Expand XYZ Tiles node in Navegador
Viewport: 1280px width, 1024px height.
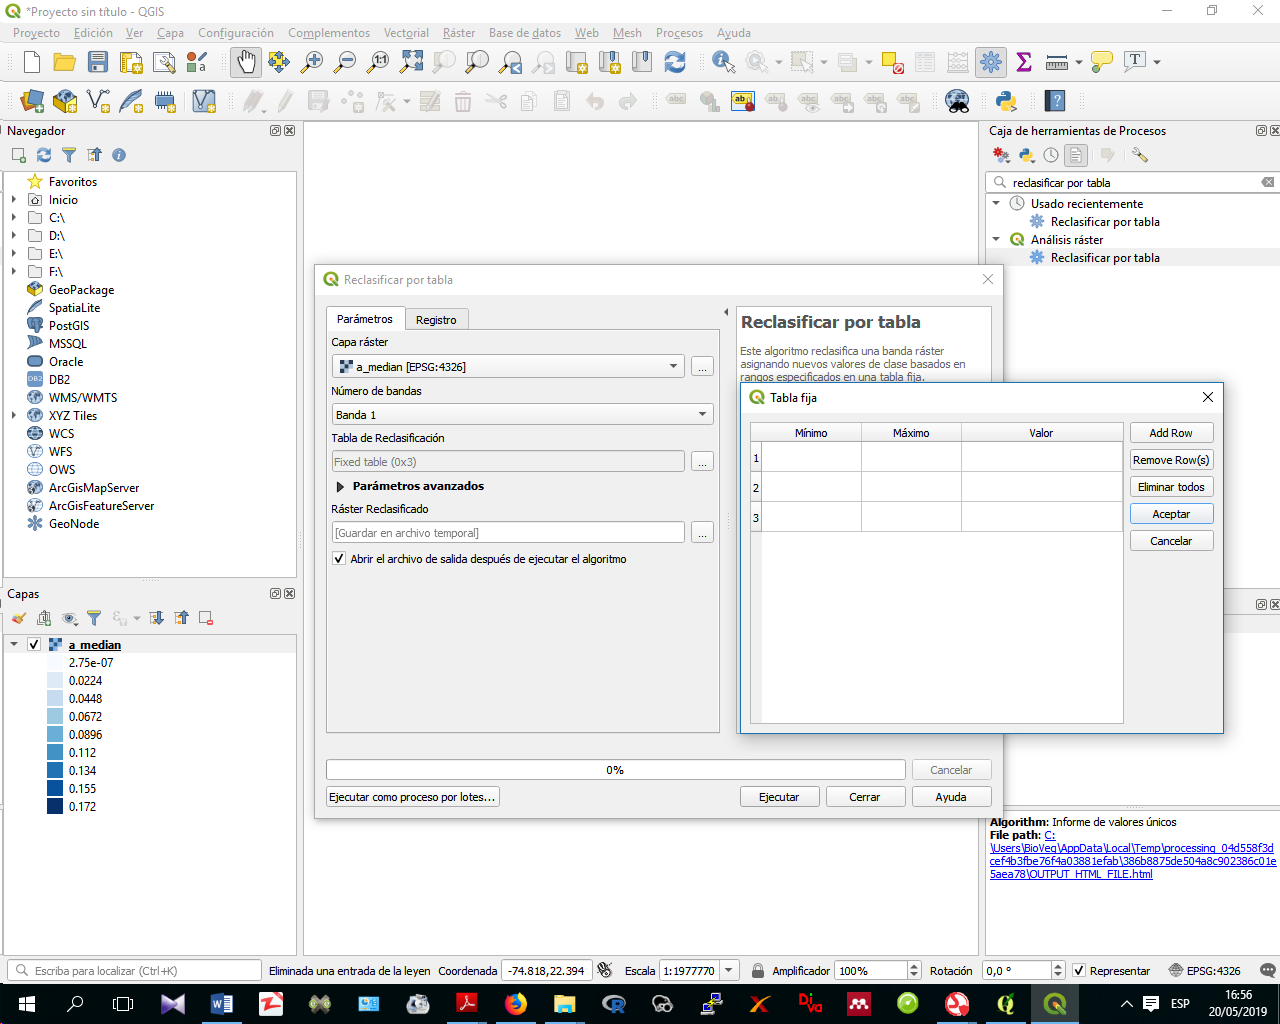click(14, 416)
